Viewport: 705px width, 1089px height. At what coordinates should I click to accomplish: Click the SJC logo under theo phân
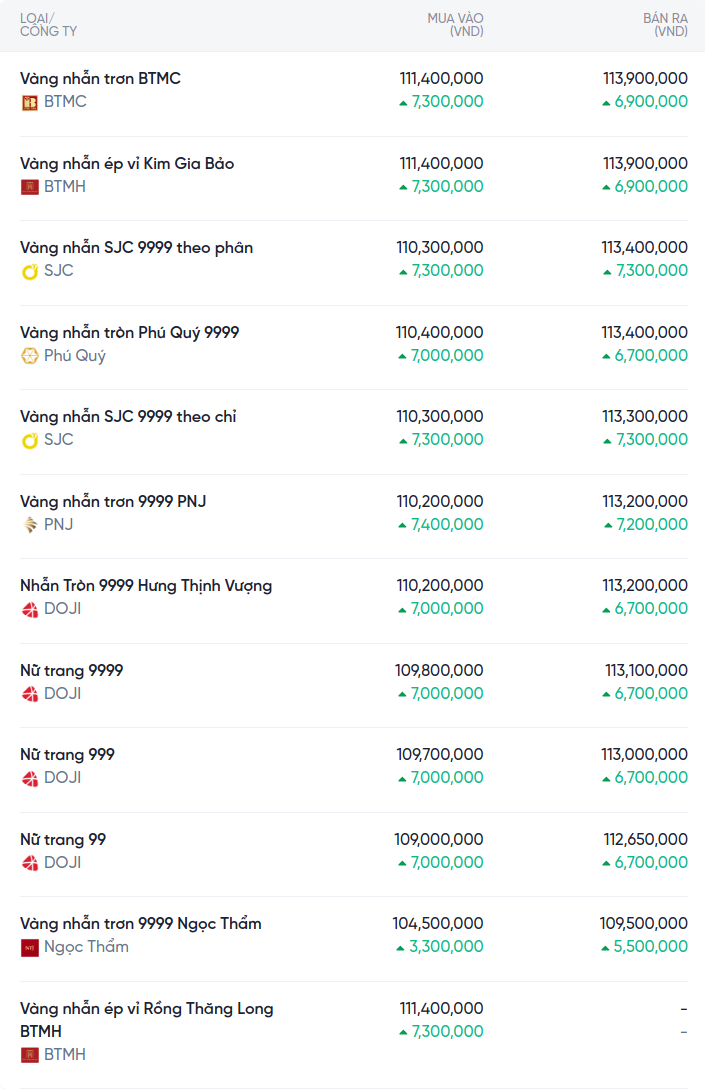30,271
